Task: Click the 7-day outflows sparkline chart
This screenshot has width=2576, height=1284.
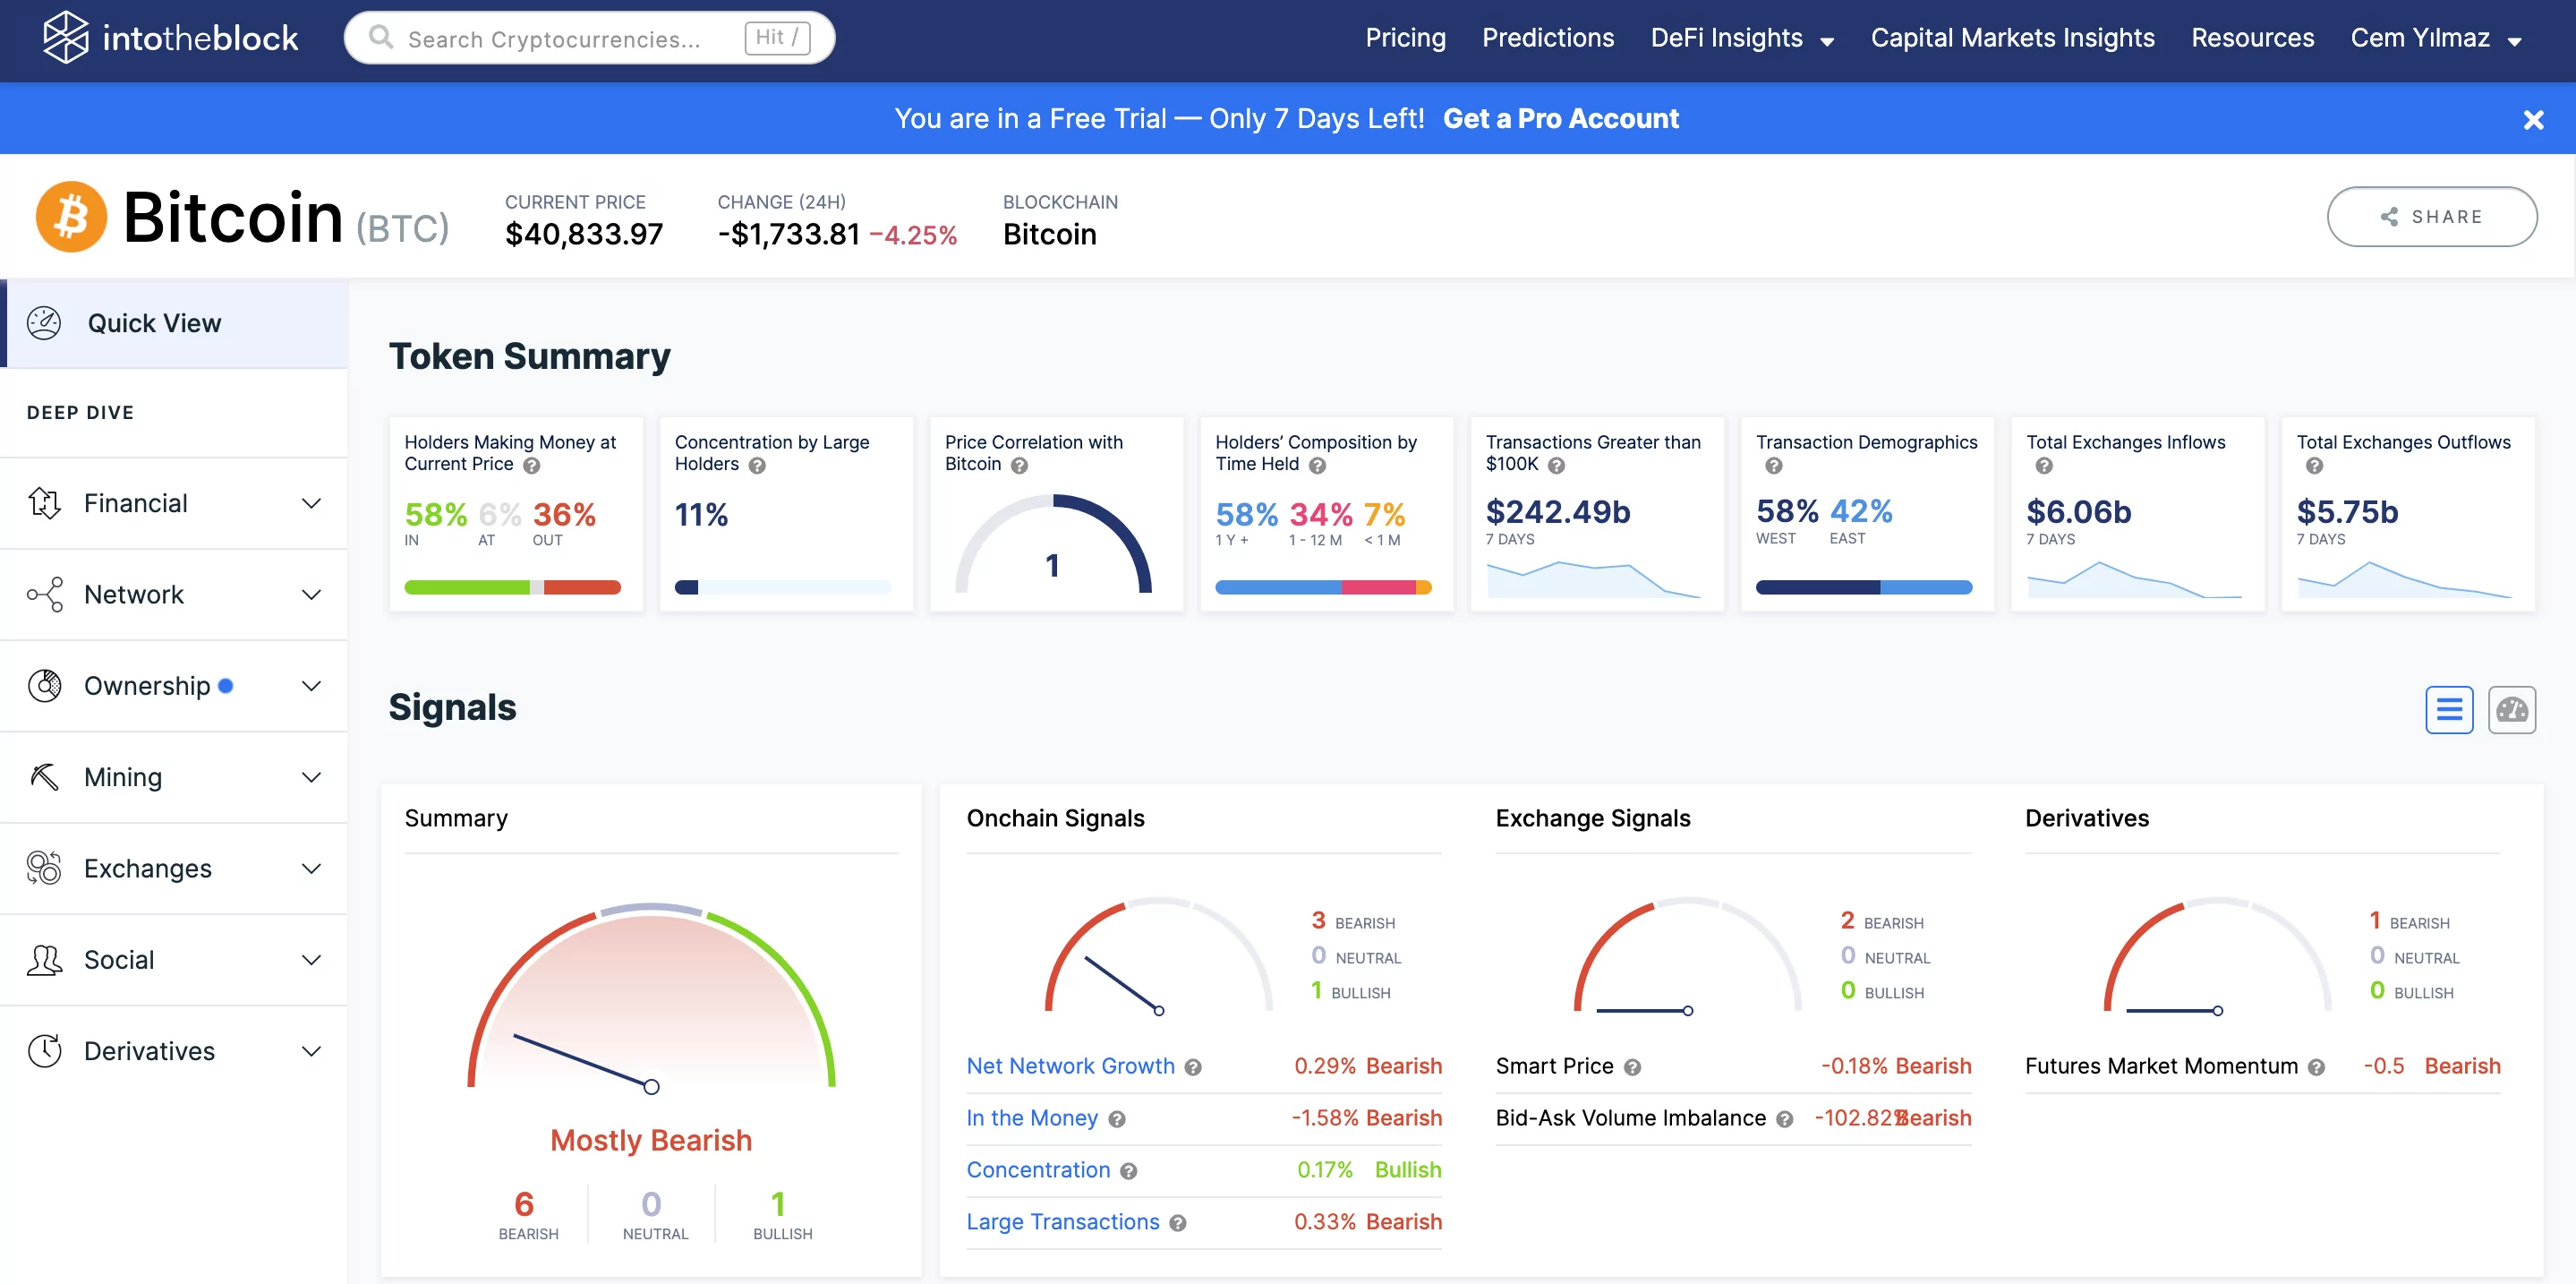Action: tap(2404, 579)
